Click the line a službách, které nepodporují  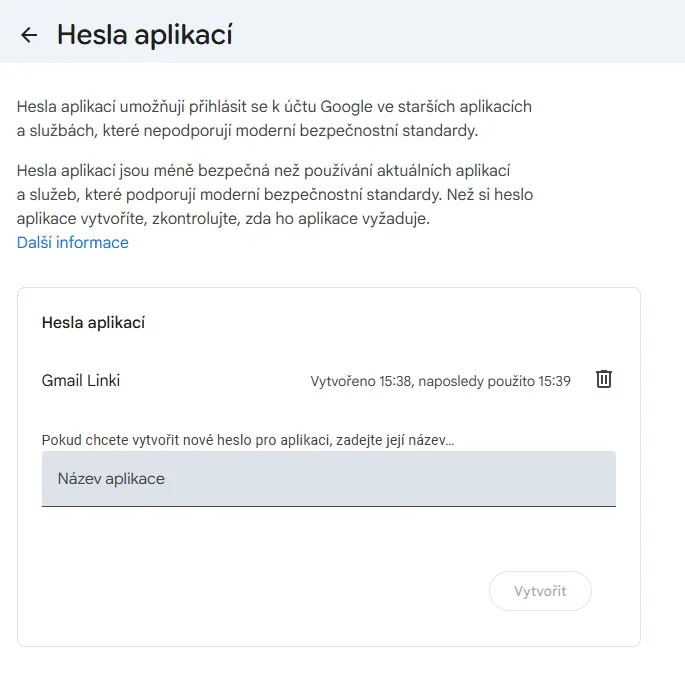pyautogui.click(x=247, y=131)
